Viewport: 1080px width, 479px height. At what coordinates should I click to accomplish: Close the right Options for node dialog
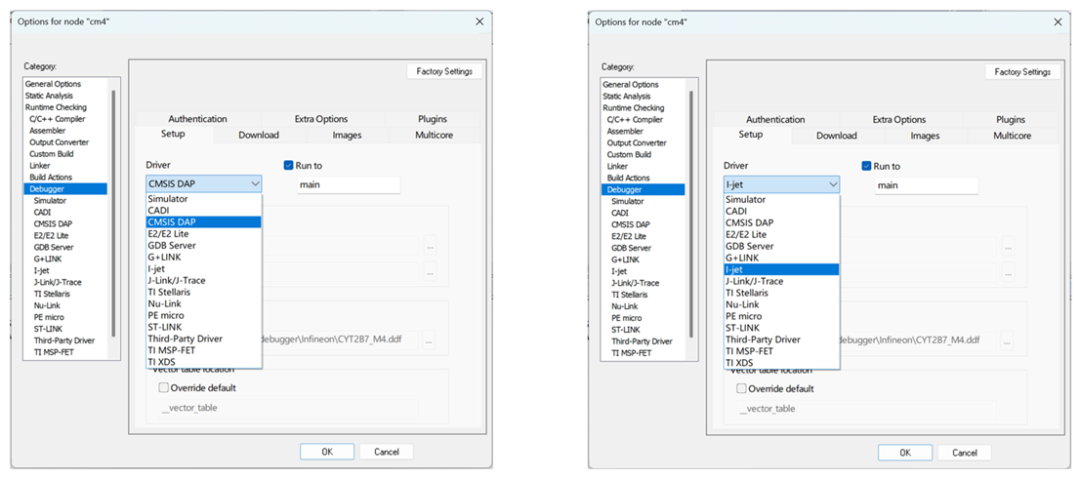point(1057,22)
